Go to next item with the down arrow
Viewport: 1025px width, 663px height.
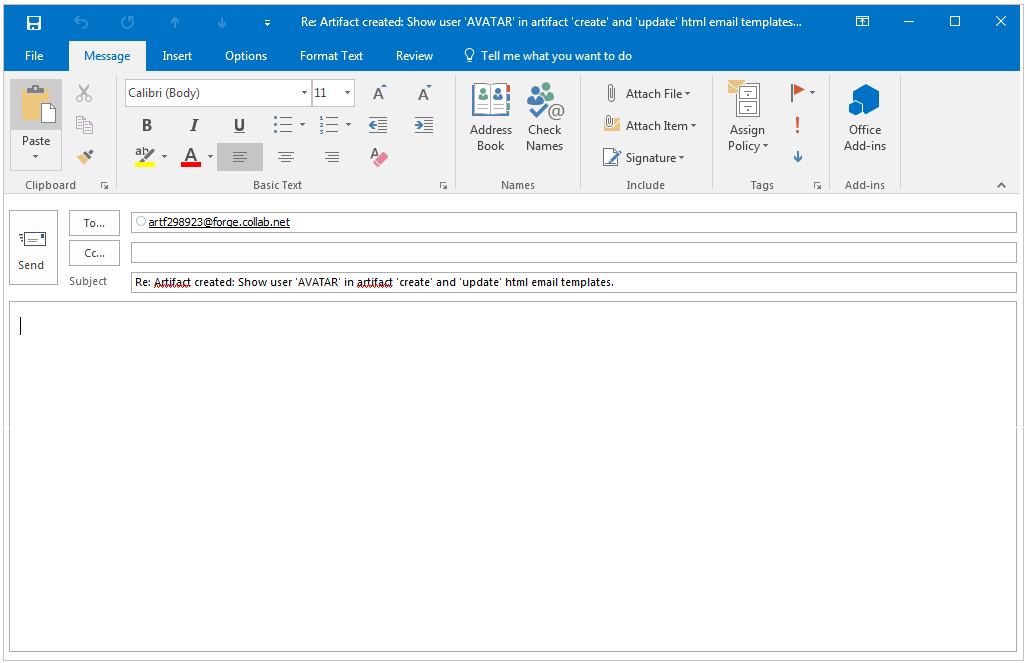(x=222, y=23)
